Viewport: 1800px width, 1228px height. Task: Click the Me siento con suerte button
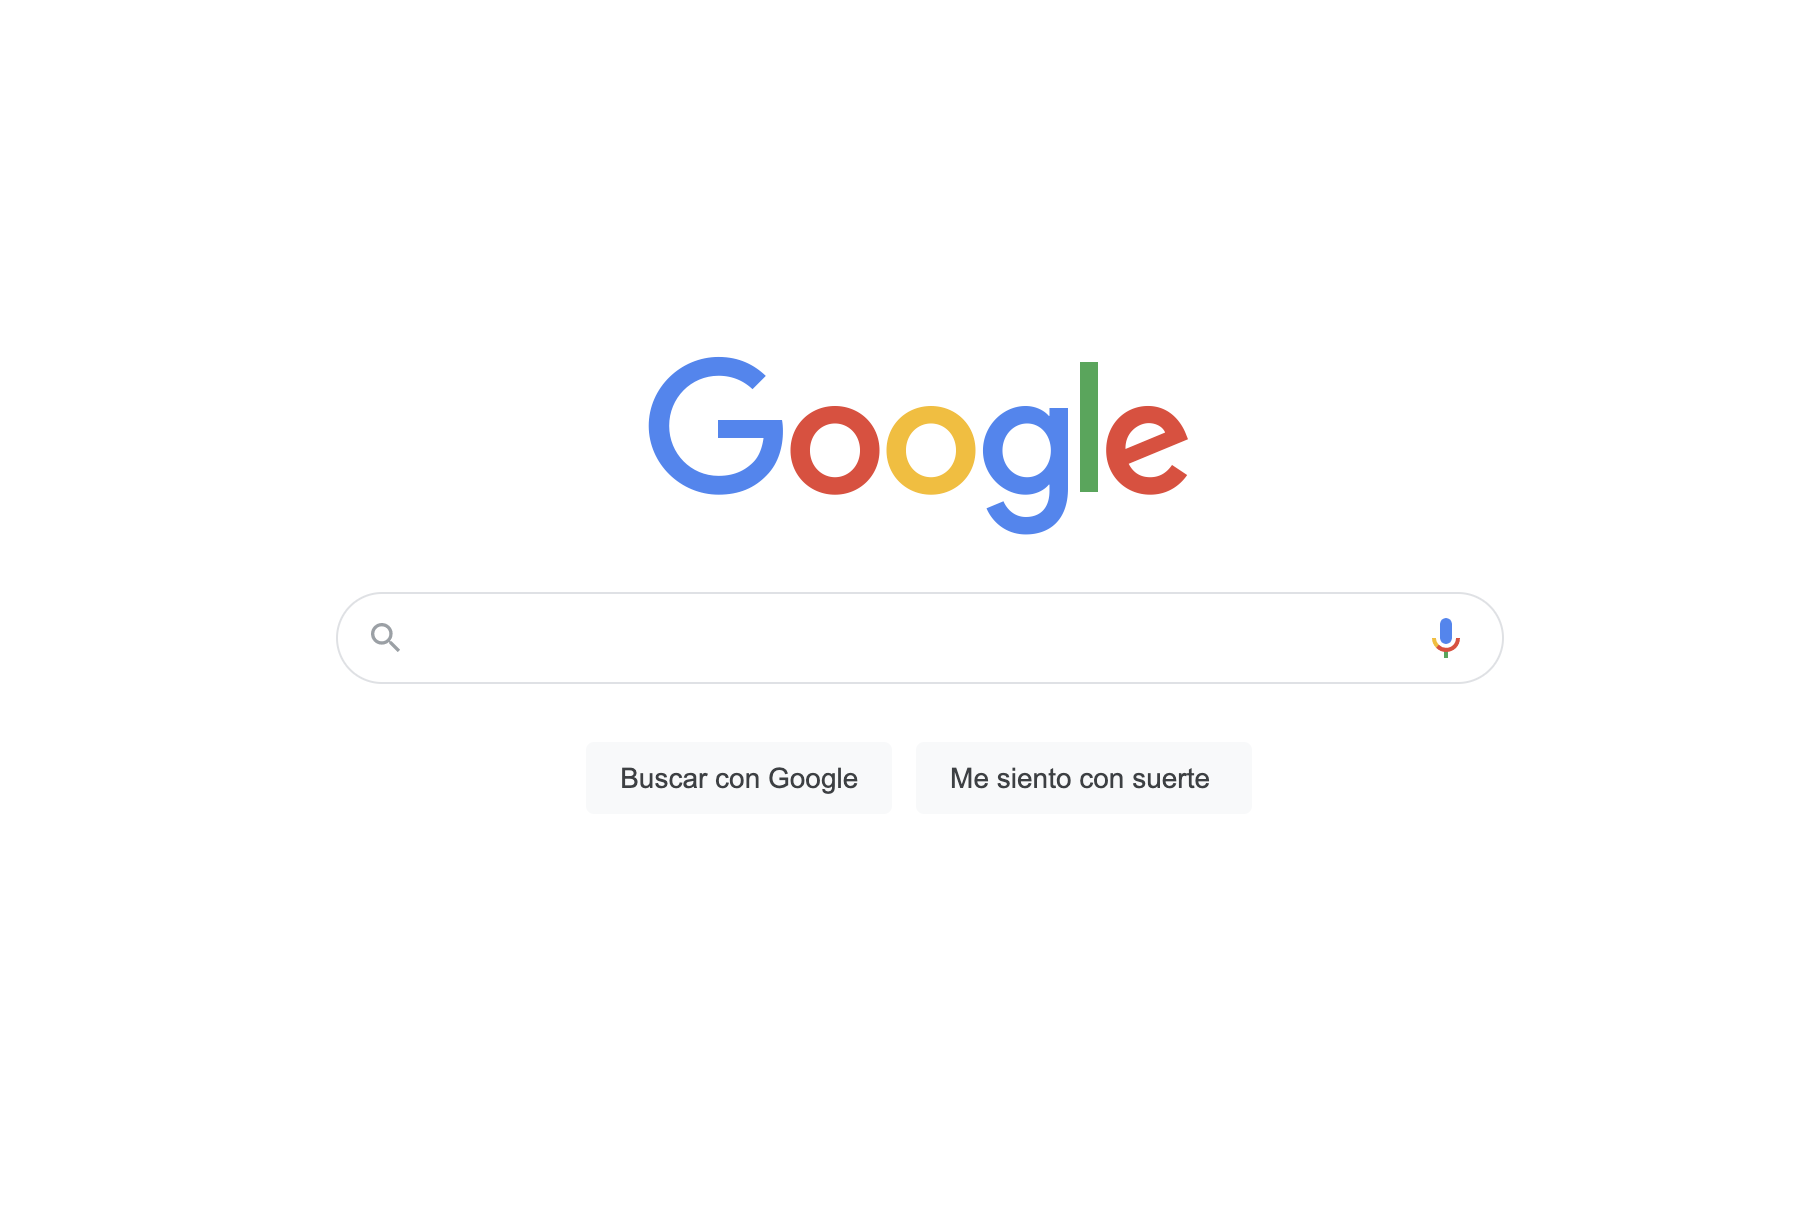click(1084, 778)
